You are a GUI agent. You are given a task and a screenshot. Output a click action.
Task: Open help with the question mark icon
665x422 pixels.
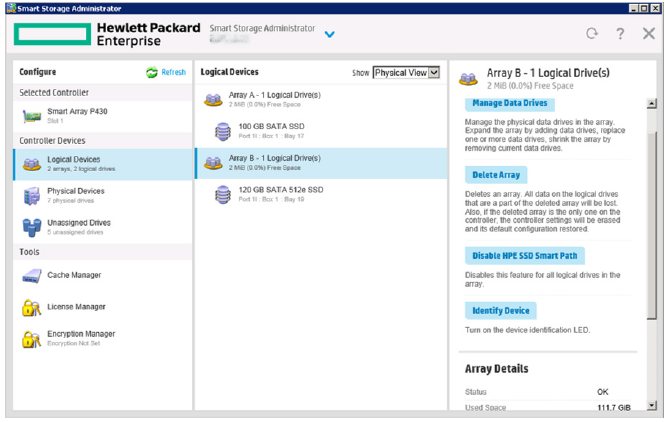tap(620, 34)
